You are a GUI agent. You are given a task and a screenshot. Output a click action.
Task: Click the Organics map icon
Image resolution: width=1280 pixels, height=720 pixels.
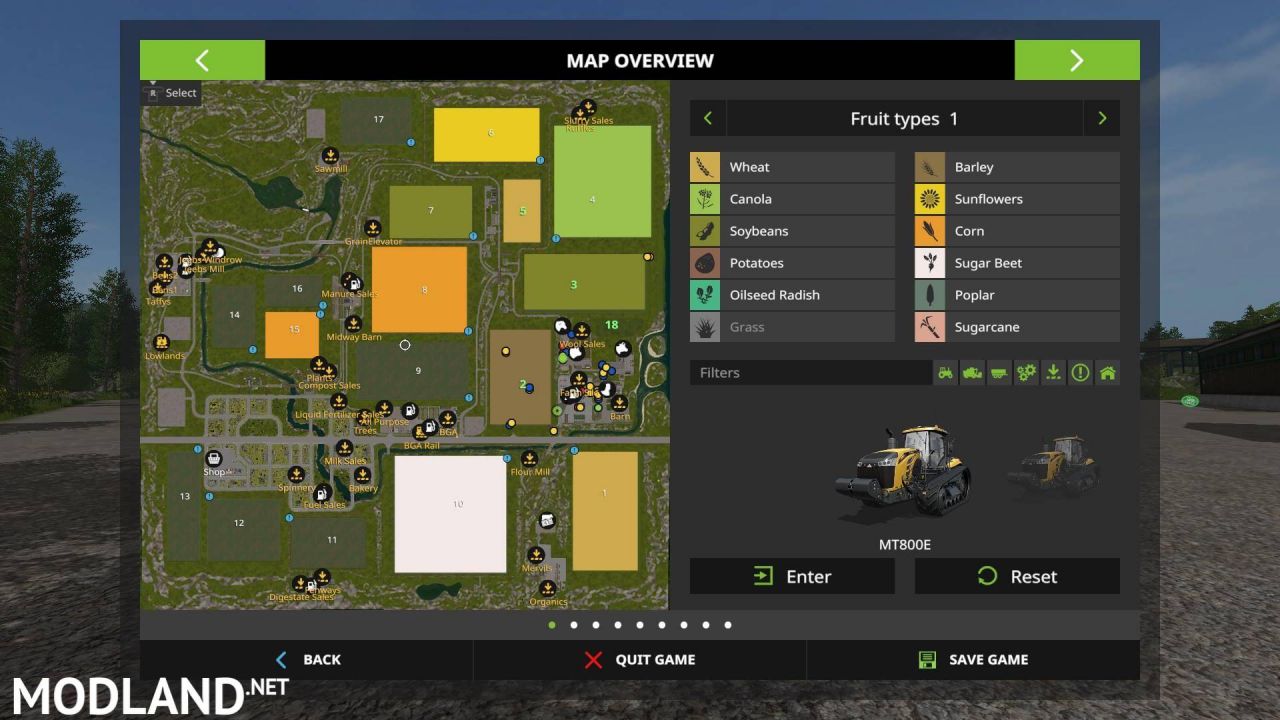(x=547, y=589)
